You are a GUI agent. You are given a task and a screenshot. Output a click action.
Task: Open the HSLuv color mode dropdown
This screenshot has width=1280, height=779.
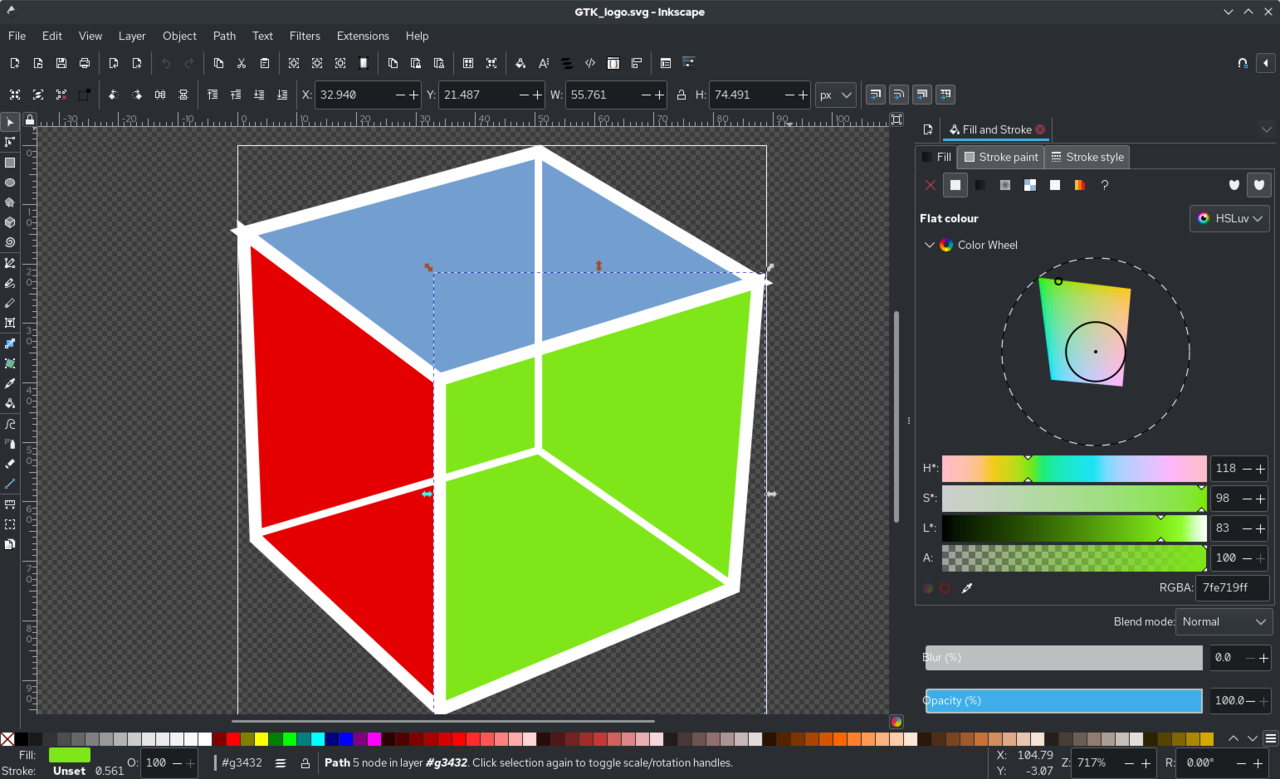[1229, 218]
